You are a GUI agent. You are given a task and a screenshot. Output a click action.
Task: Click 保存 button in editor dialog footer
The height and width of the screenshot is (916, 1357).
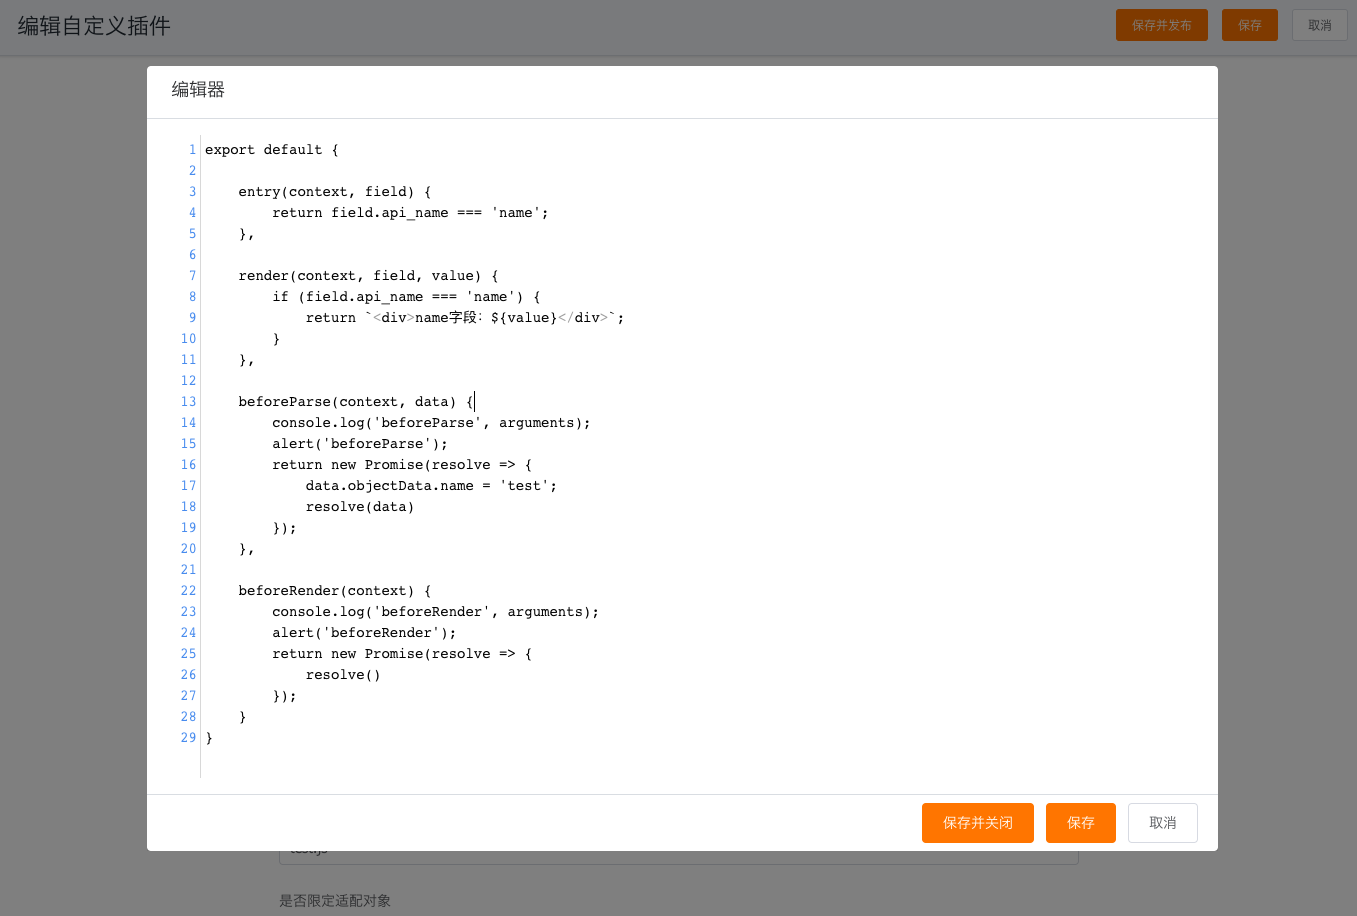(1080, 823)
